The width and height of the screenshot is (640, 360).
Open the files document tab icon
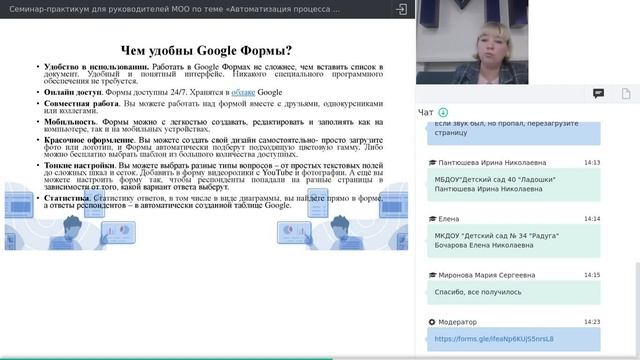(626, 93)
